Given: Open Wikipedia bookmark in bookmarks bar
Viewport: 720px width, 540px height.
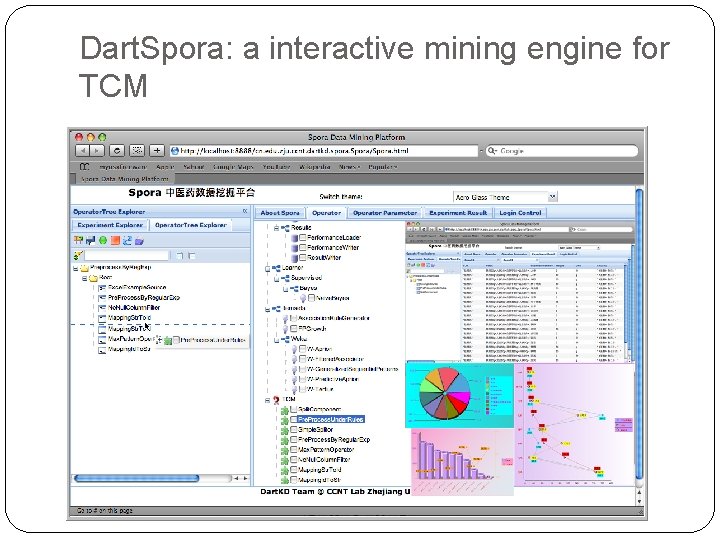Looking at the screenshot, I should 315,167.
